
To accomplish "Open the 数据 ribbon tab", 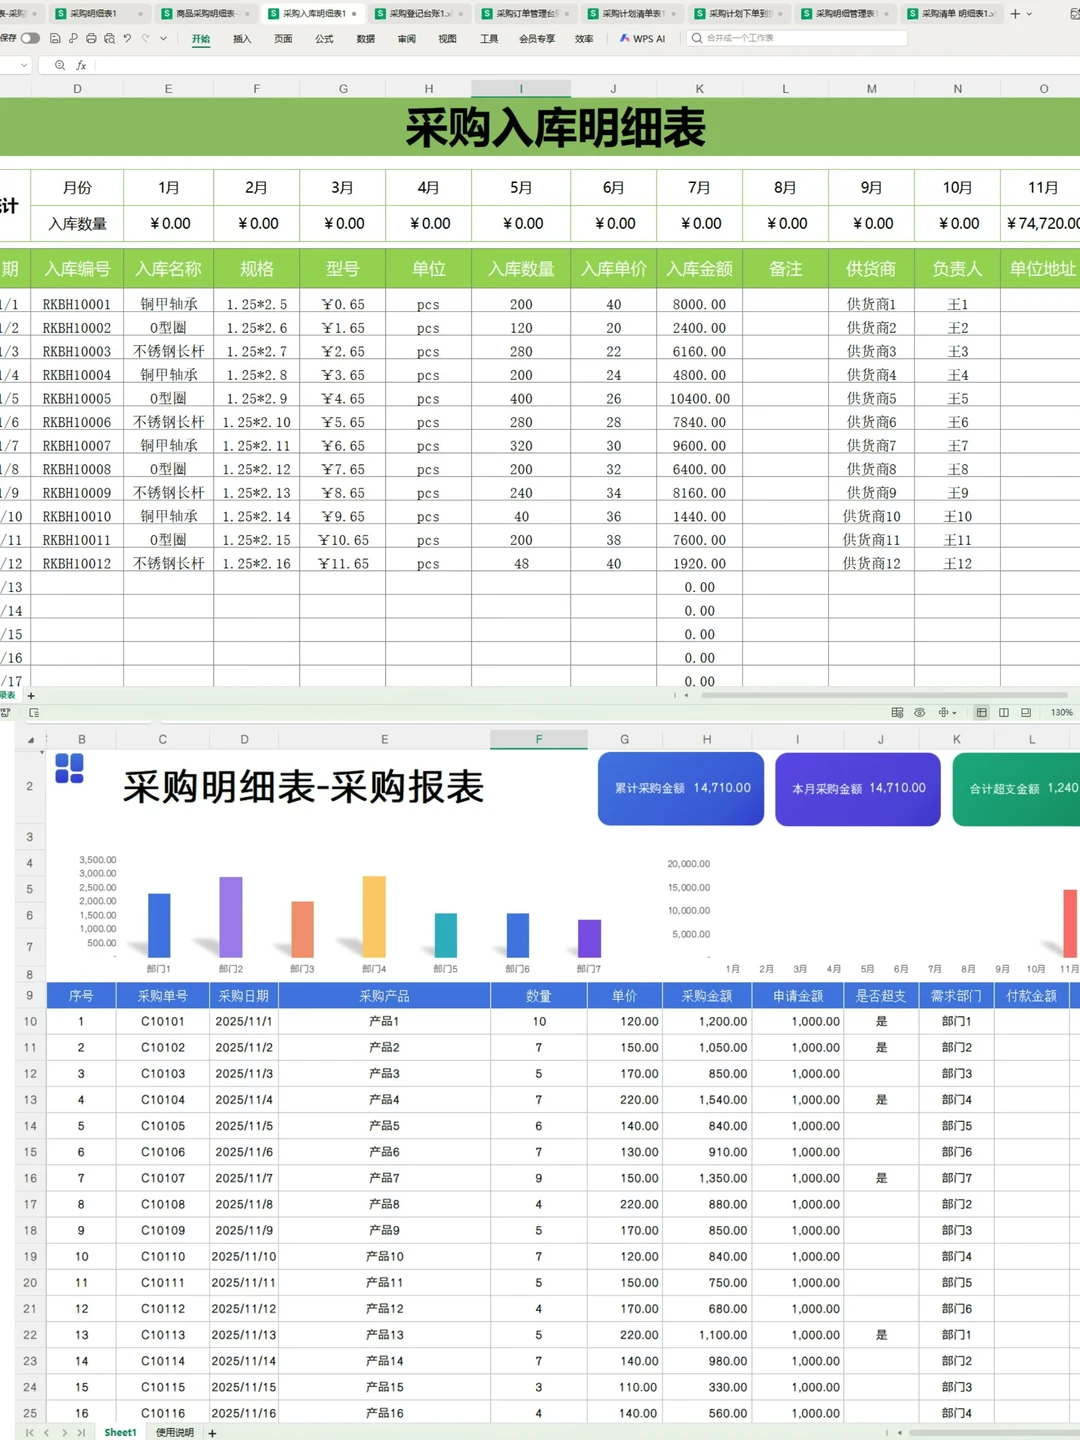I will [x=365, y=39].
